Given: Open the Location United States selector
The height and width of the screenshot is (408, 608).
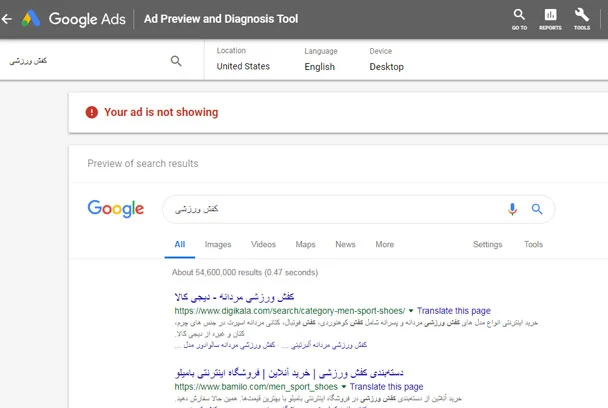Looking at the screenshot, I should point(243,59).
